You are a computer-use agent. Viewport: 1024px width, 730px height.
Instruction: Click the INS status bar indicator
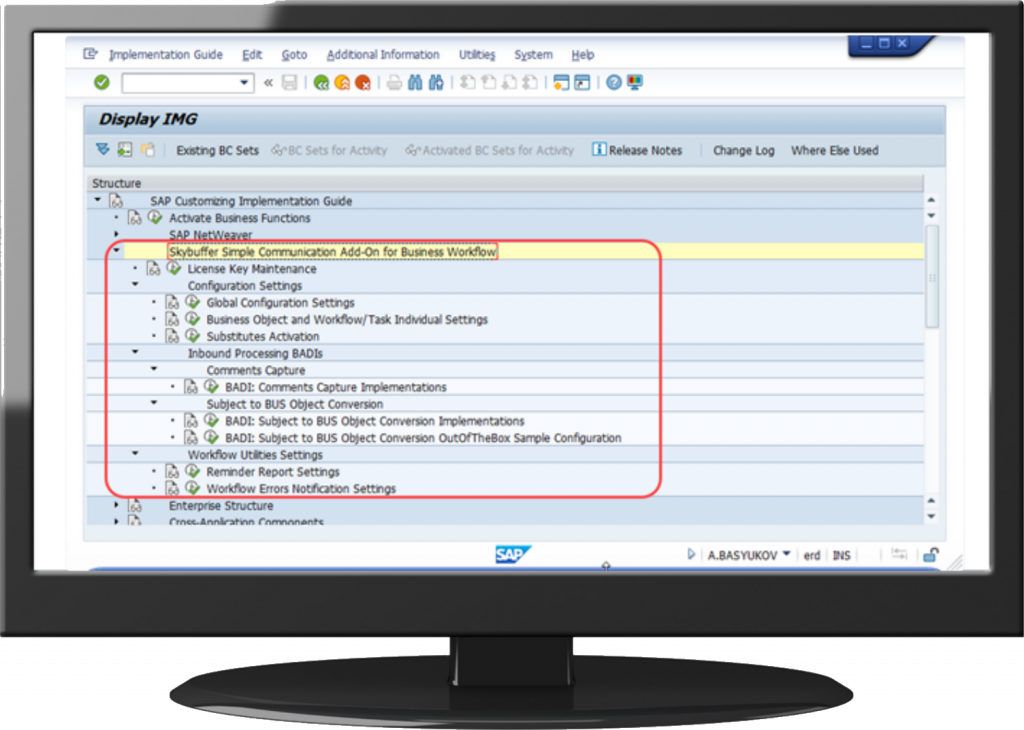pos(841,555)
